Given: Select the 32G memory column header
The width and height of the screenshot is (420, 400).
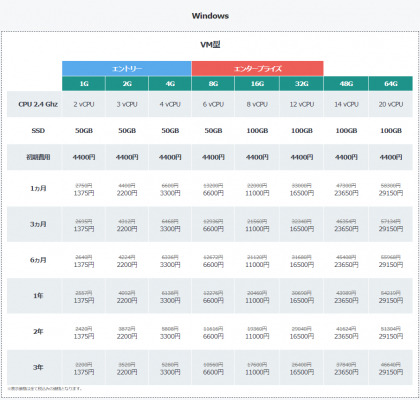Looking at the screenshot, I should point(302,84).
